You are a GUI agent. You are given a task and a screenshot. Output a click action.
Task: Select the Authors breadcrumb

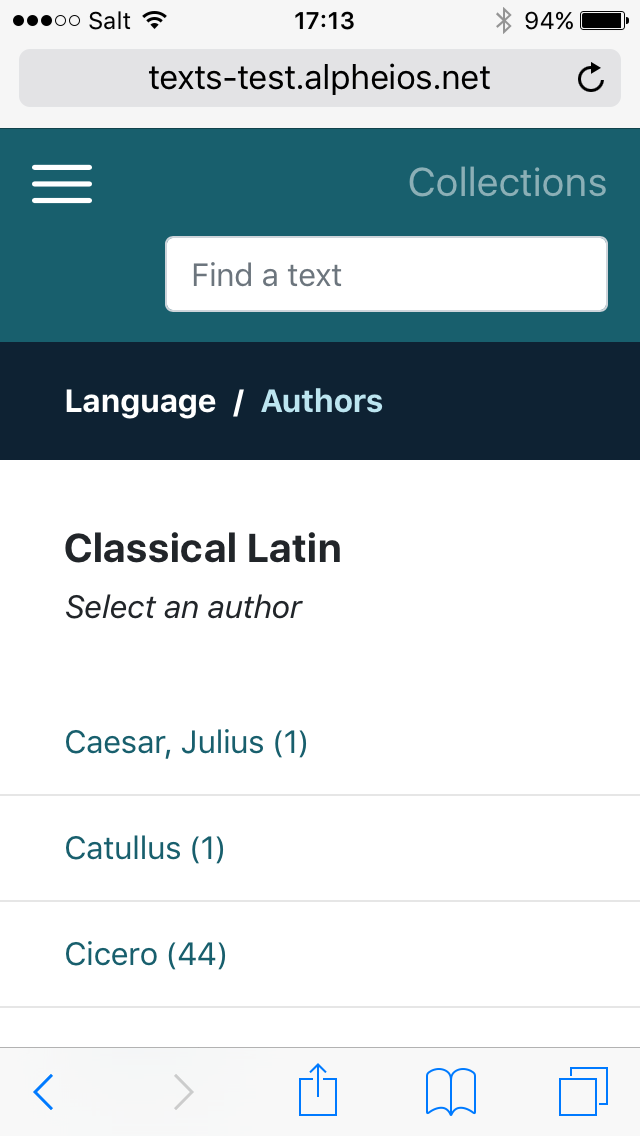[x=322, y=401]
